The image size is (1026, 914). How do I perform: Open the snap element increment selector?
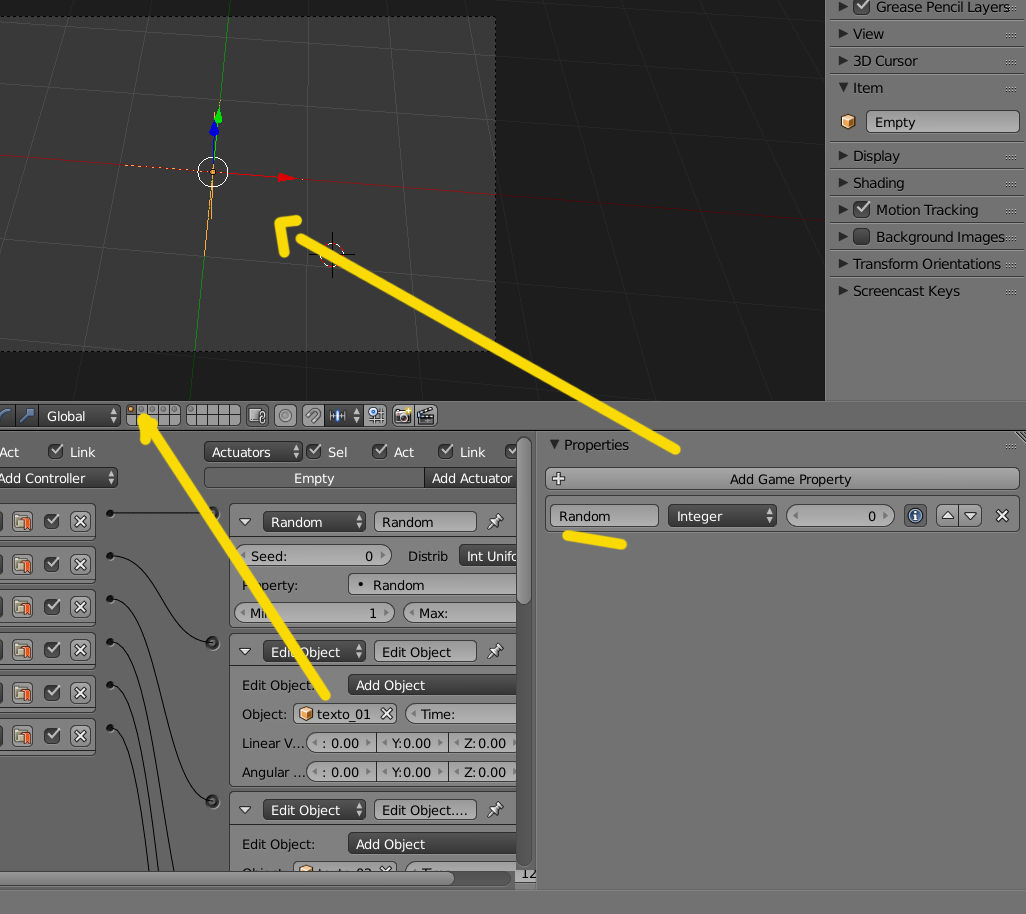[344, 416]
